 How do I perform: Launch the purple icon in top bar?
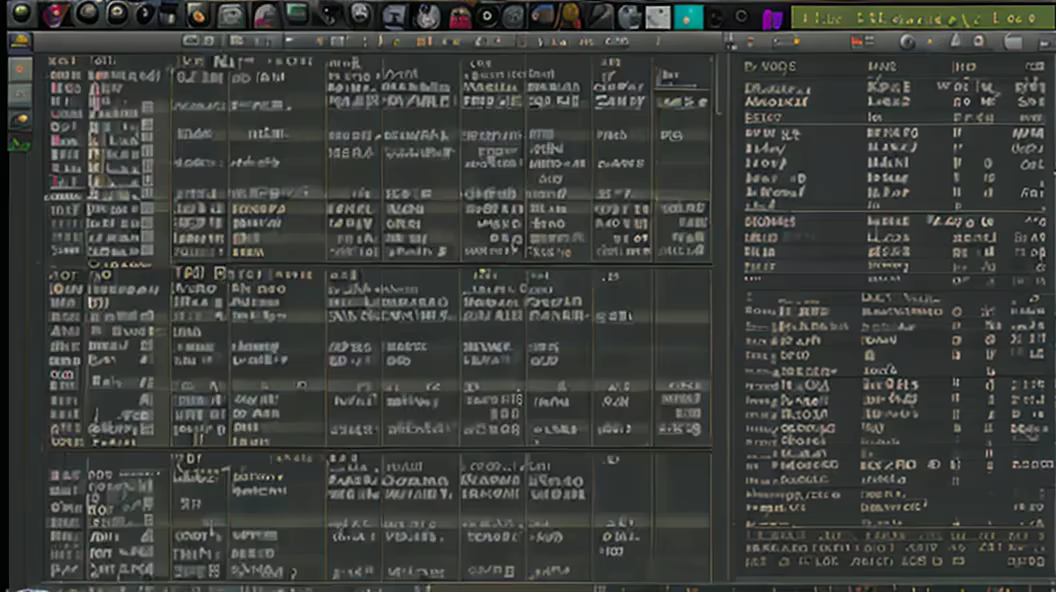click(x=771, y=18)
